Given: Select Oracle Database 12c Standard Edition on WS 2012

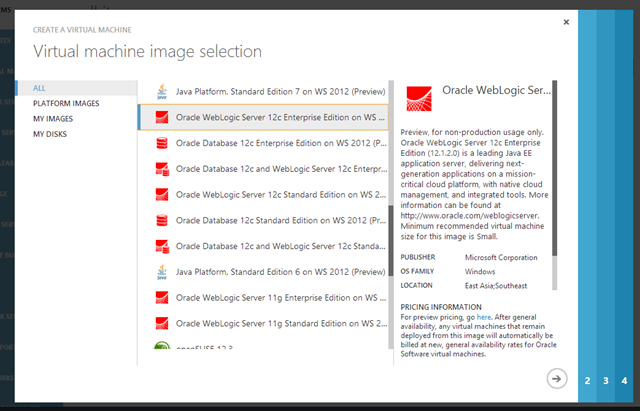Looking at the screenshot, I should [x=263, y=220].
